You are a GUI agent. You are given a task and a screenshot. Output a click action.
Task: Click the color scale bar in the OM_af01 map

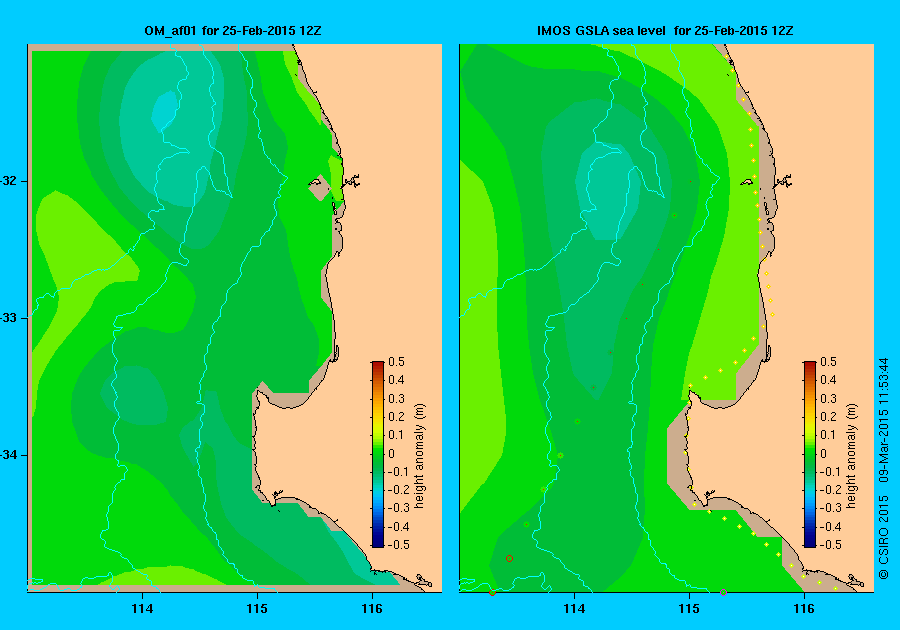click(378, 454)
